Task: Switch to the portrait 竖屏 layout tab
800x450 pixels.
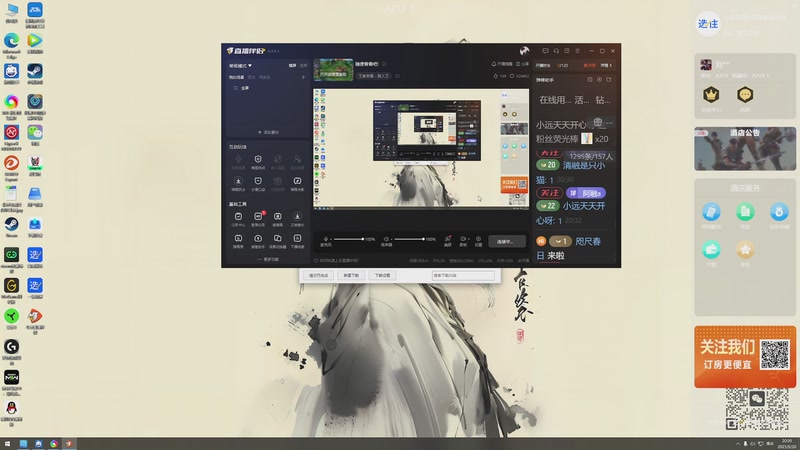Action: pyautogui.click(x=304, y=66)
